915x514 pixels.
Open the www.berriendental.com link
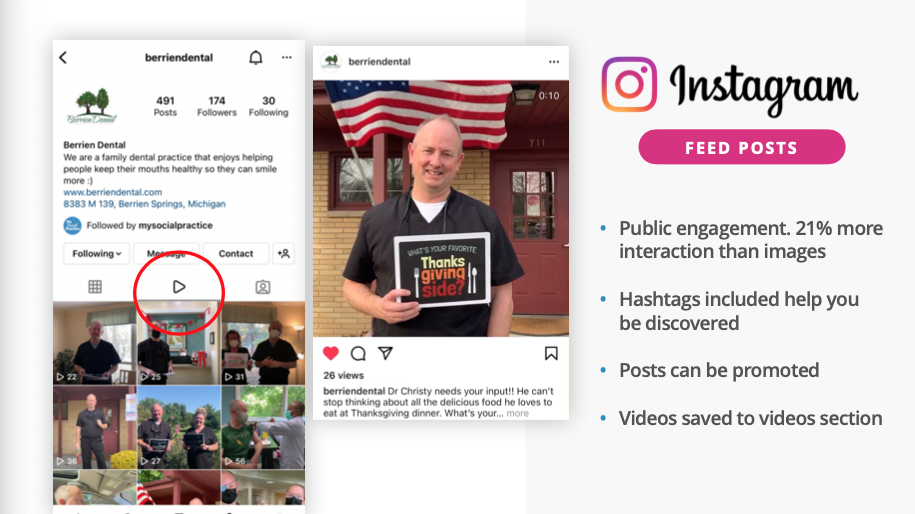point(113,192)
